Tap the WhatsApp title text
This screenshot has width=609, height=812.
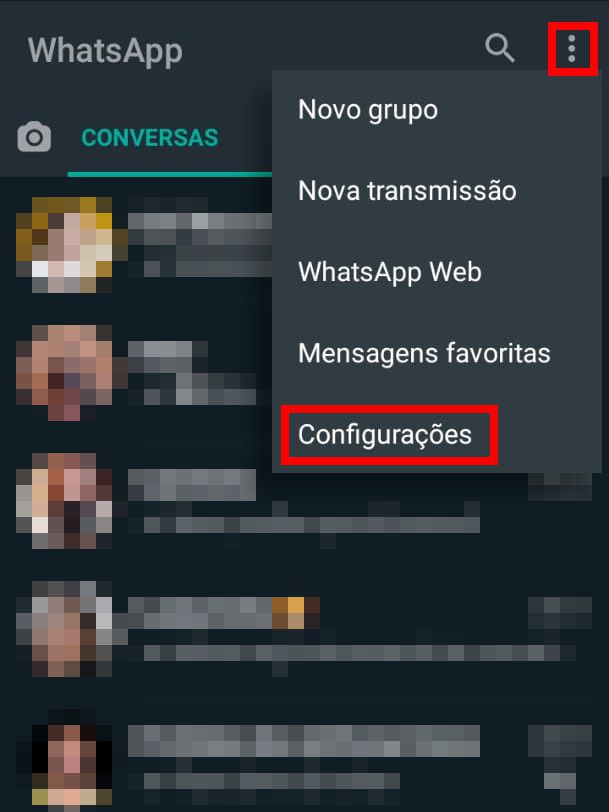pyautogui.click(x=105, y=51)
